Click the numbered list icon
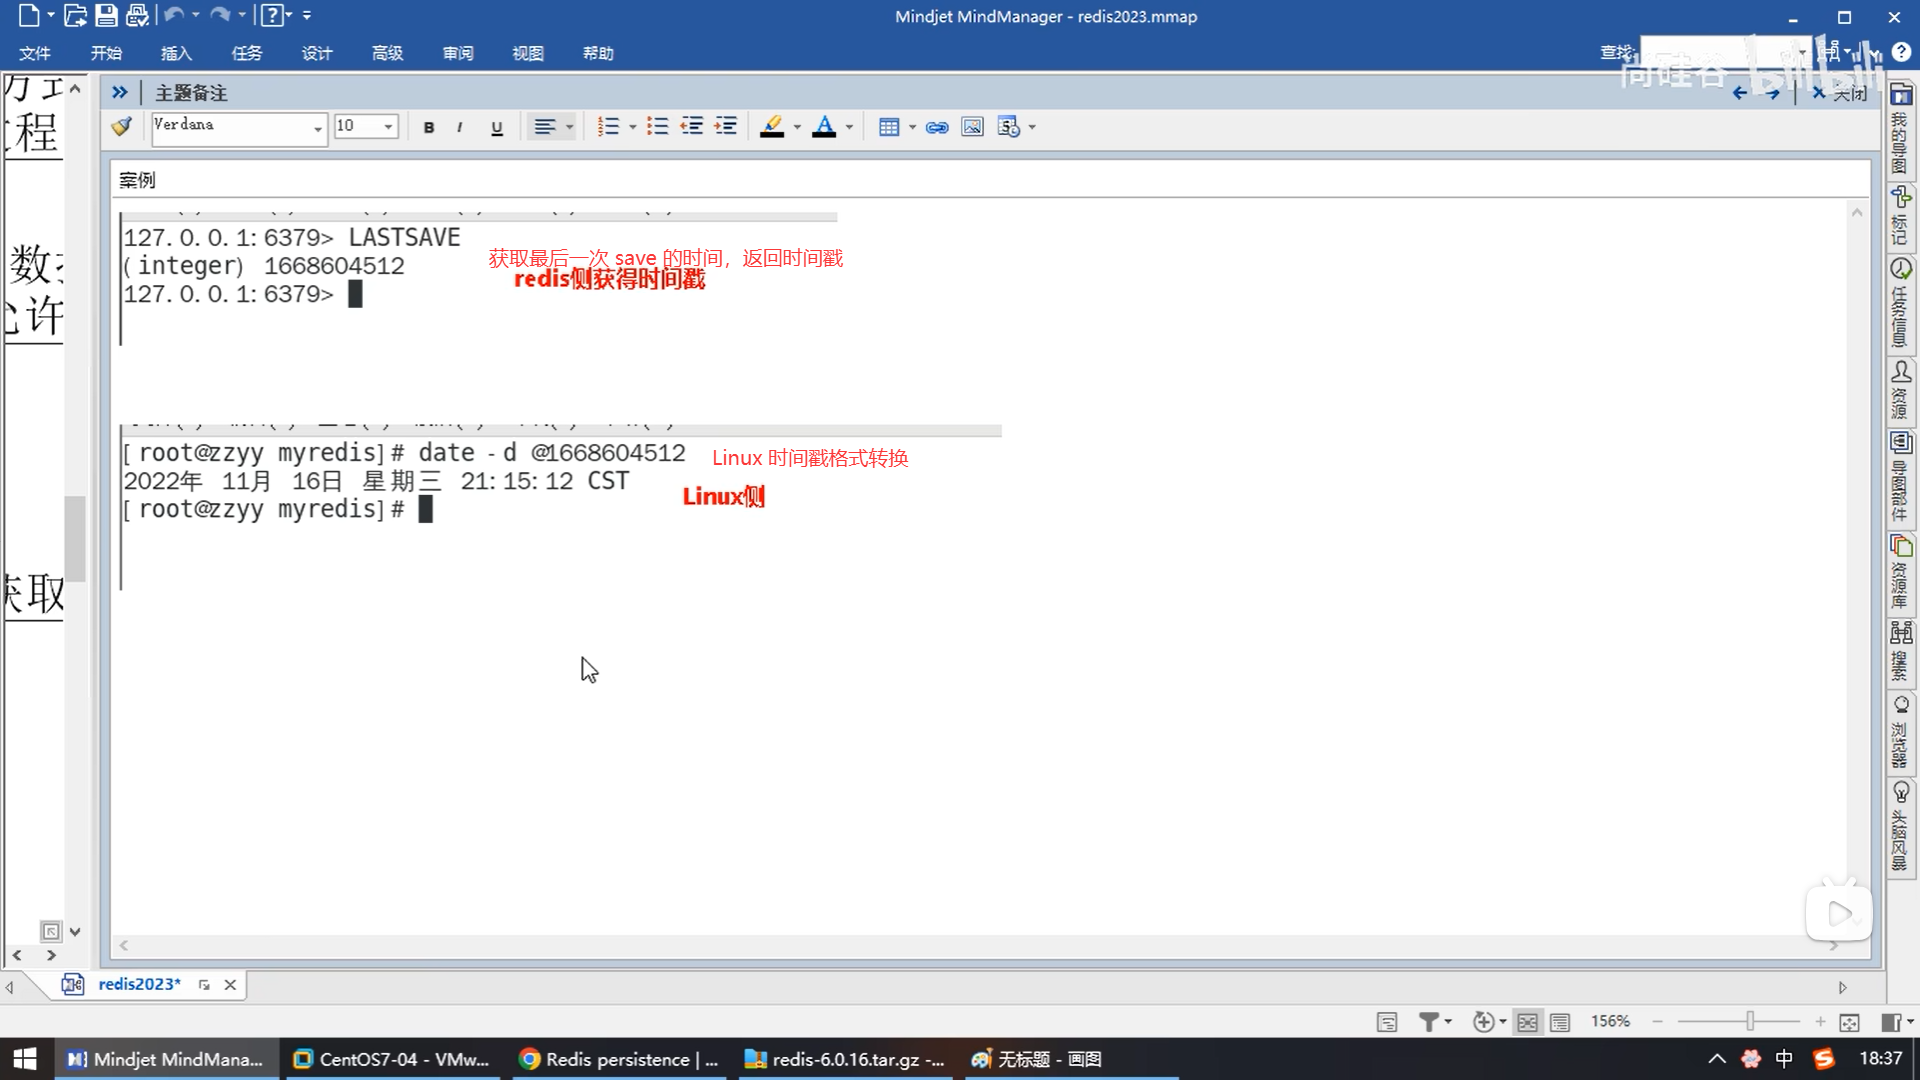The height and width of the screenshot is (1080, 1920). [608, 127]
